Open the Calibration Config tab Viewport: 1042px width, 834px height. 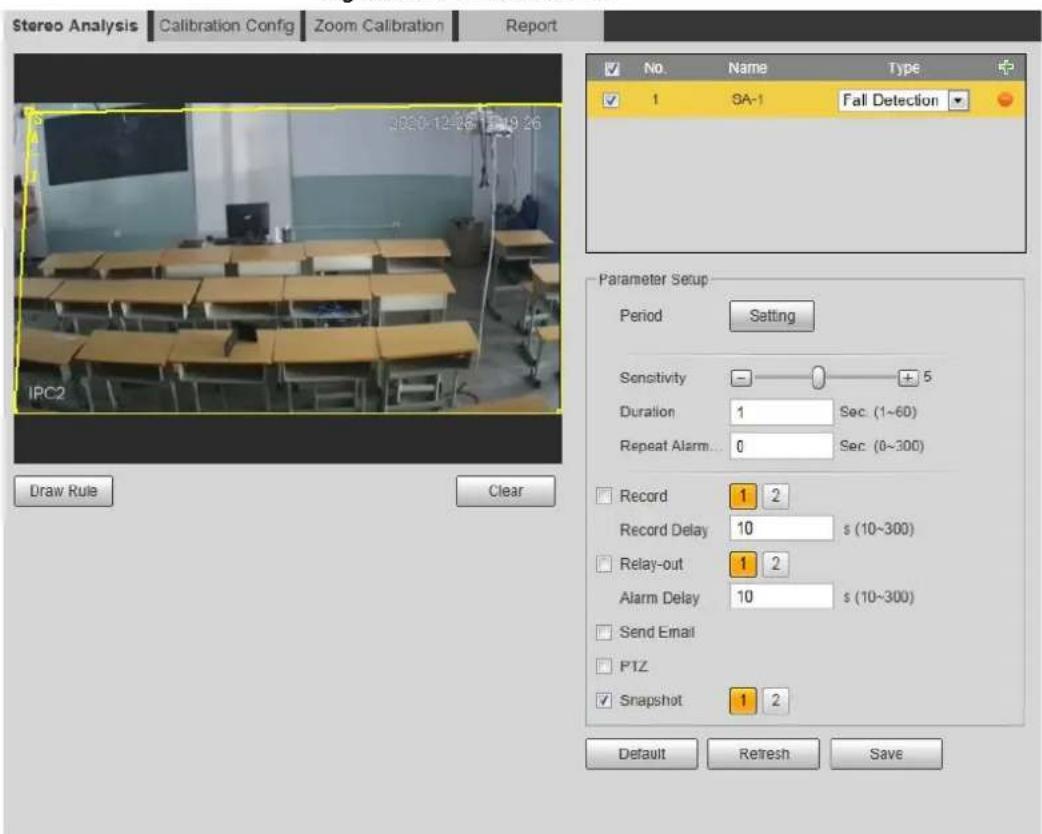[226, 26]
